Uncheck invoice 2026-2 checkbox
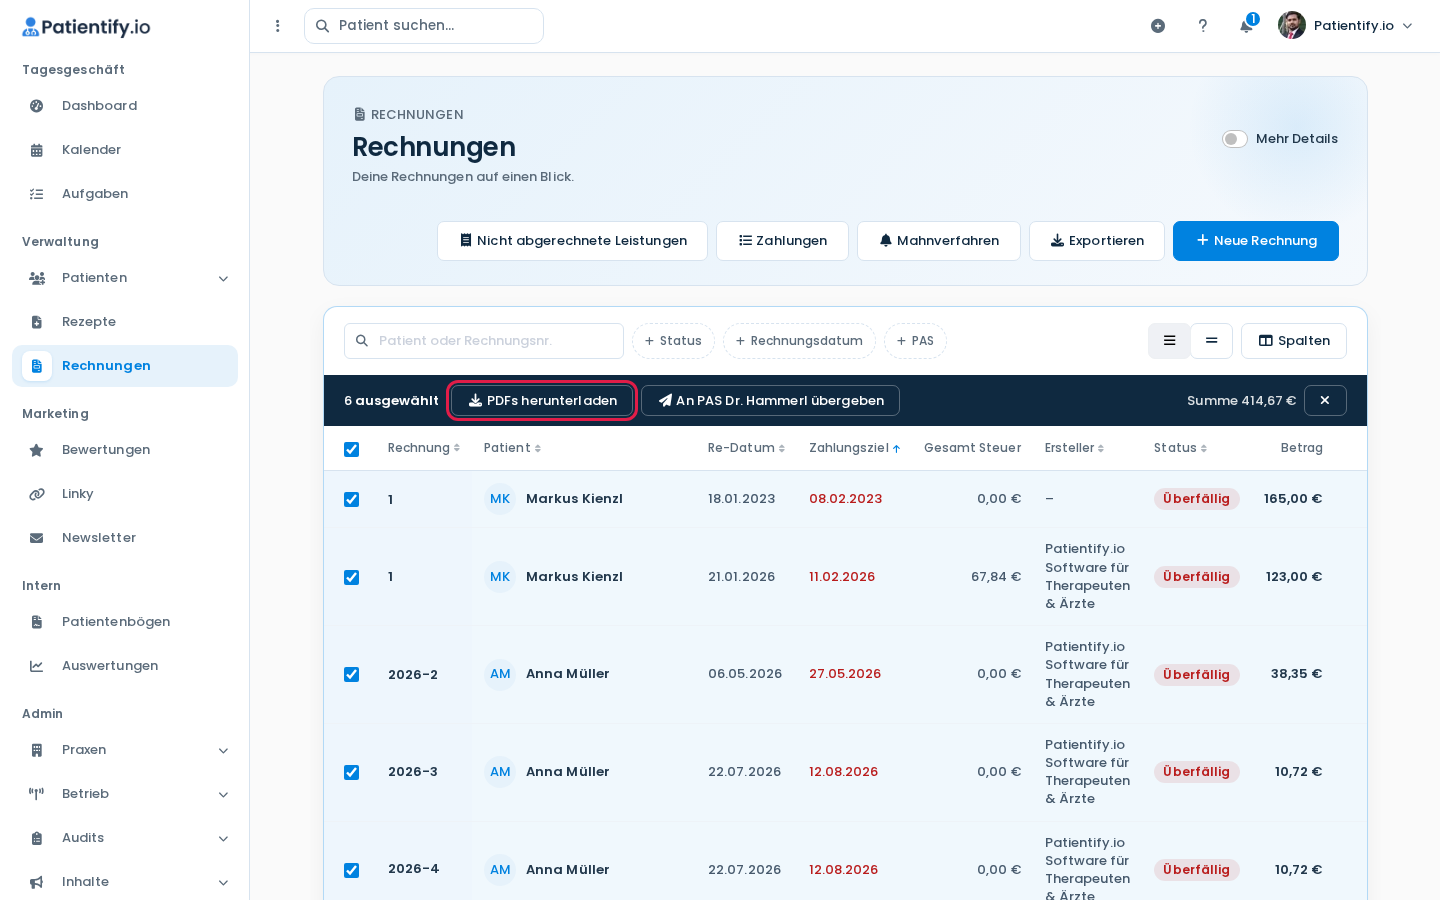Image resolution: width=1440 pixels, height=900 pixels. pyautogui.click(x=351, y=674)
